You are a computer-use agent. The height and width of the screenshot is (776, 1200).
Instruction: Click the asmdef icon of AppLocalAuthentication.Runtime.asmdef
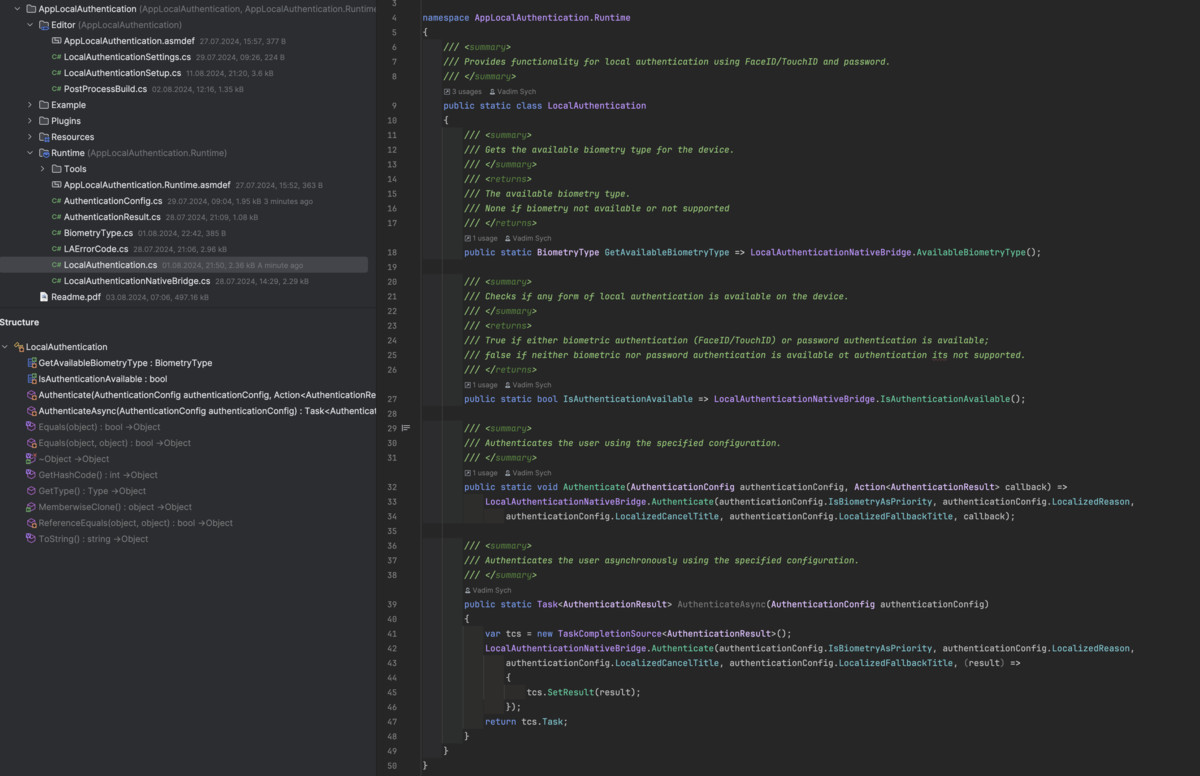click(56, 185)
